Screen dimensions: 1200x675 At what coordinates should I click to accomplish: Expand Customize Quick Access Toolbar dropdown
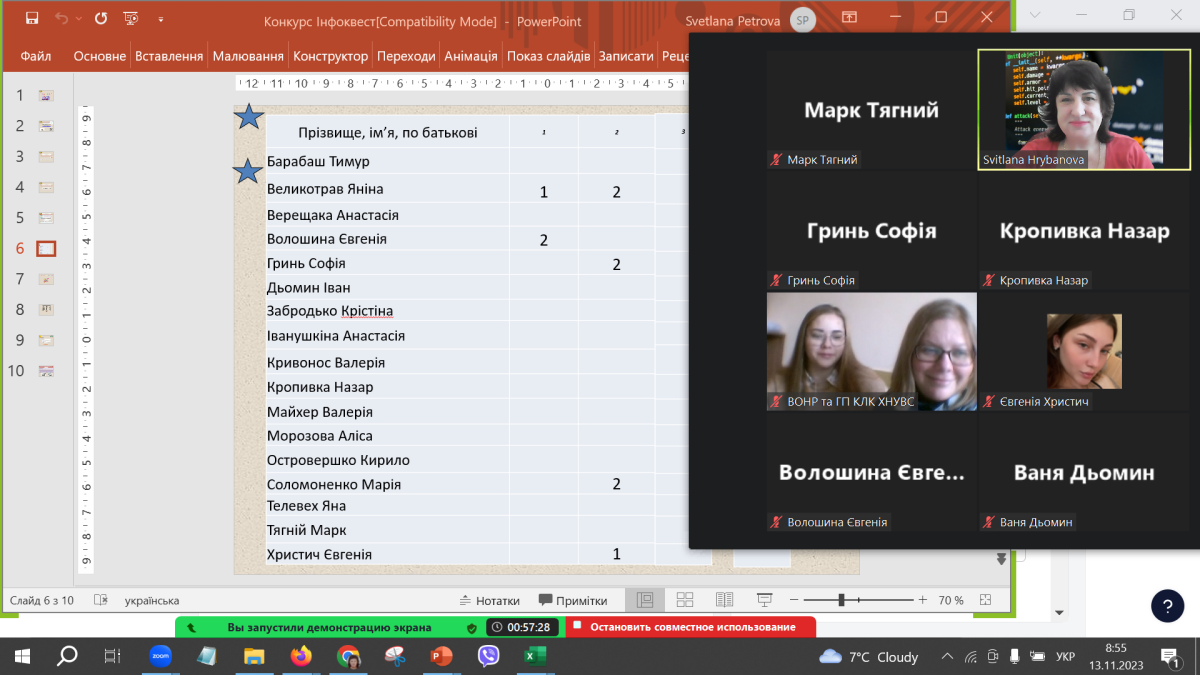(x=161, y=18)
